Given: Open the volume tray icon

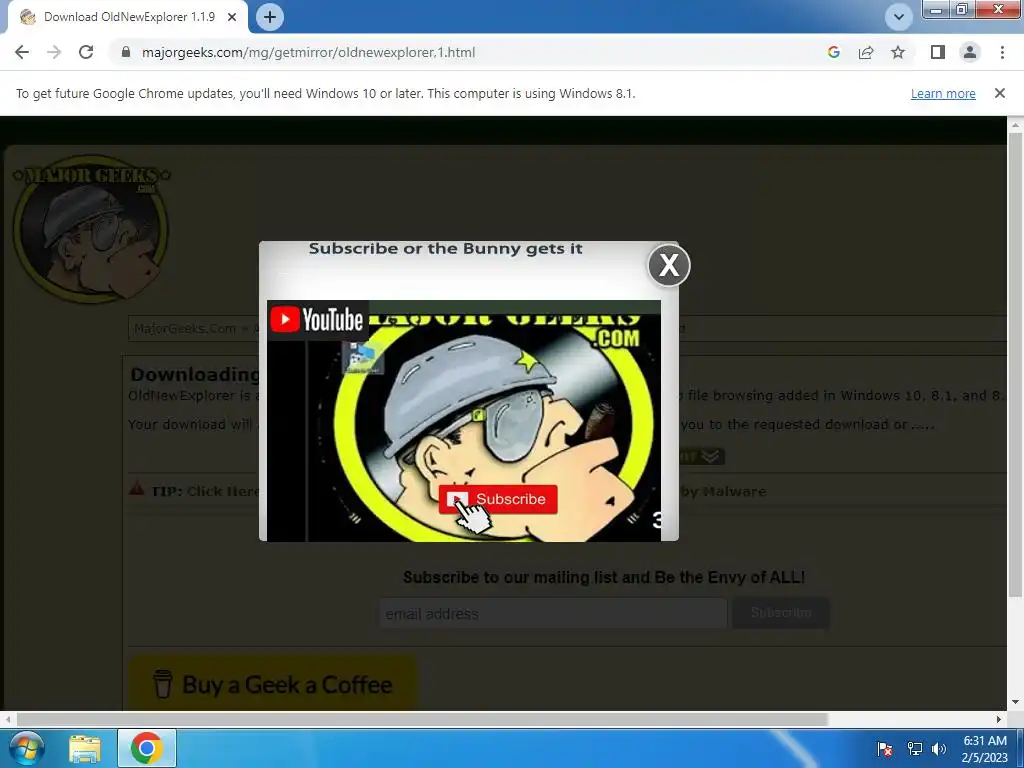Looking at the screenshot, I should (x=939, y=749).
